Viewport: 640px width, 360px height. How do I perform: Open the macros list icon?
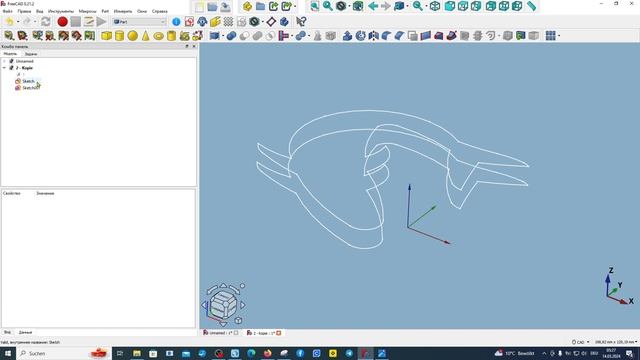(89, 22)
